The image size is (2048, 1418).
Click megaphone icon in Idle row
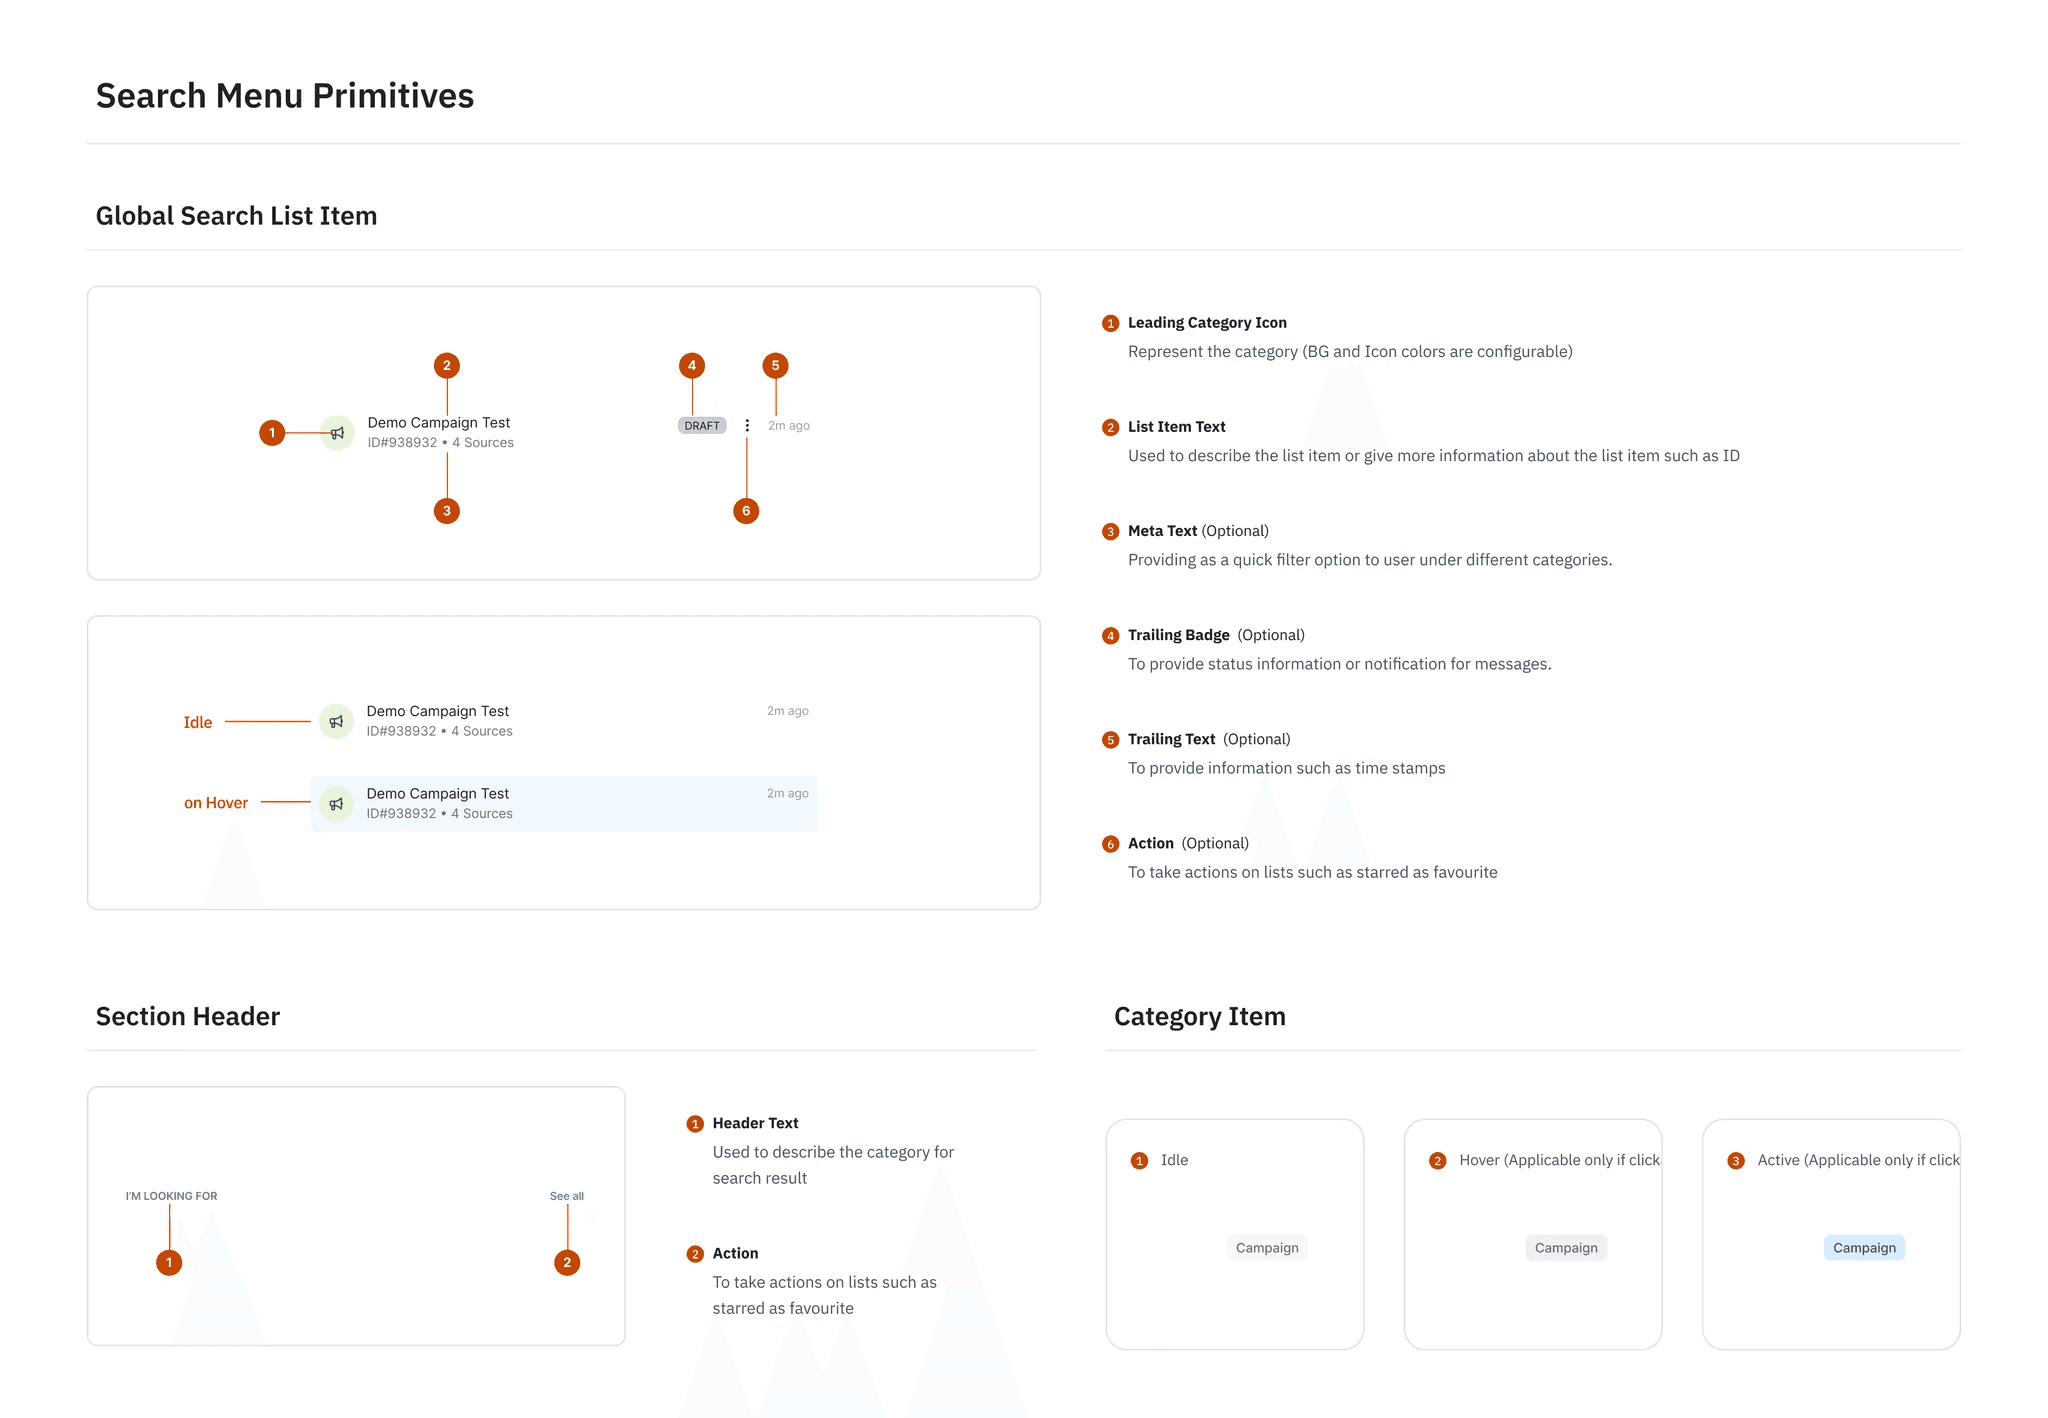pos(336,721)
